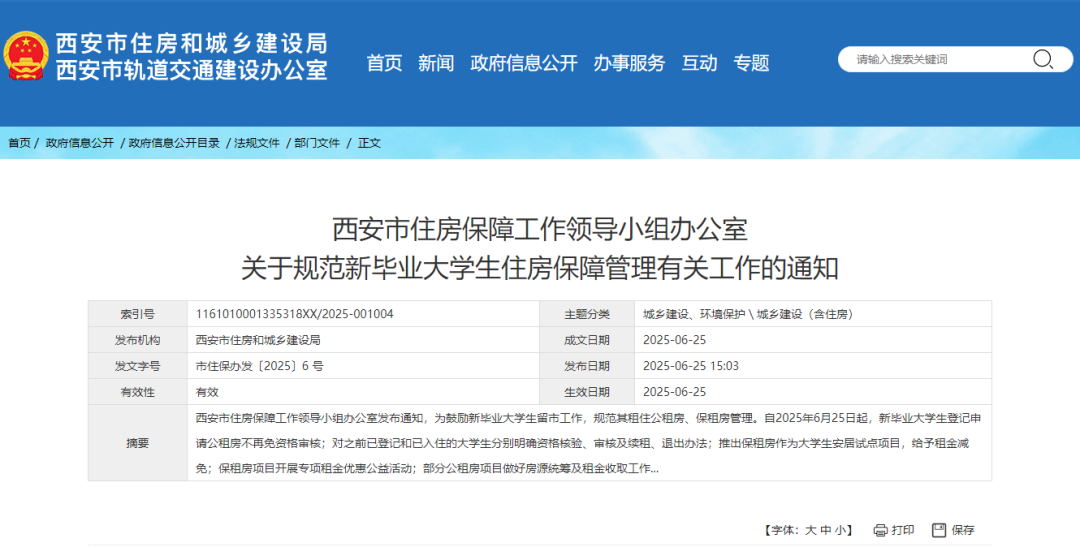The image size is (1080, 560).
Task: Click the 生效日期 label cell
Action: (x=587, y=392)
